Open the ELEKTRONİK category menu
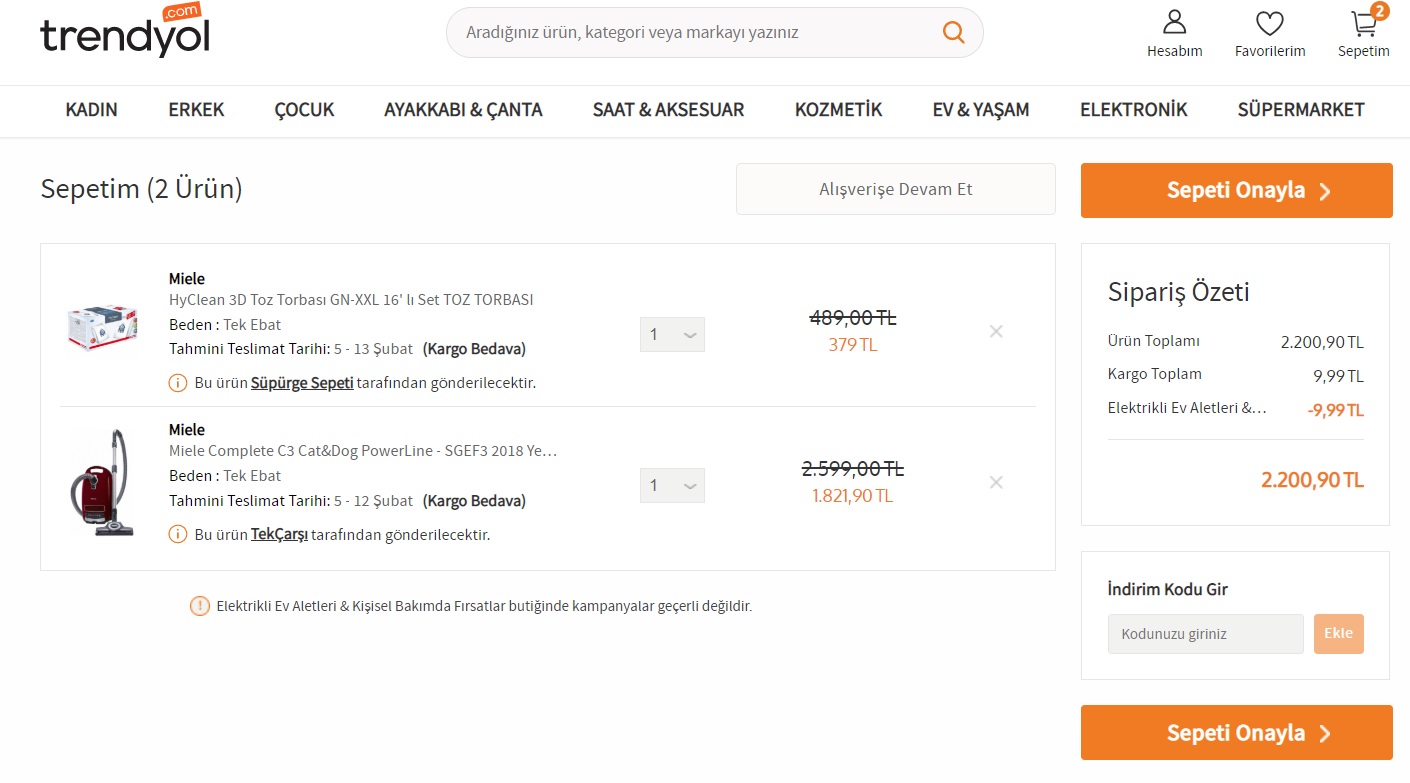The image size is (1410, 783). [x=1134, y=110]
